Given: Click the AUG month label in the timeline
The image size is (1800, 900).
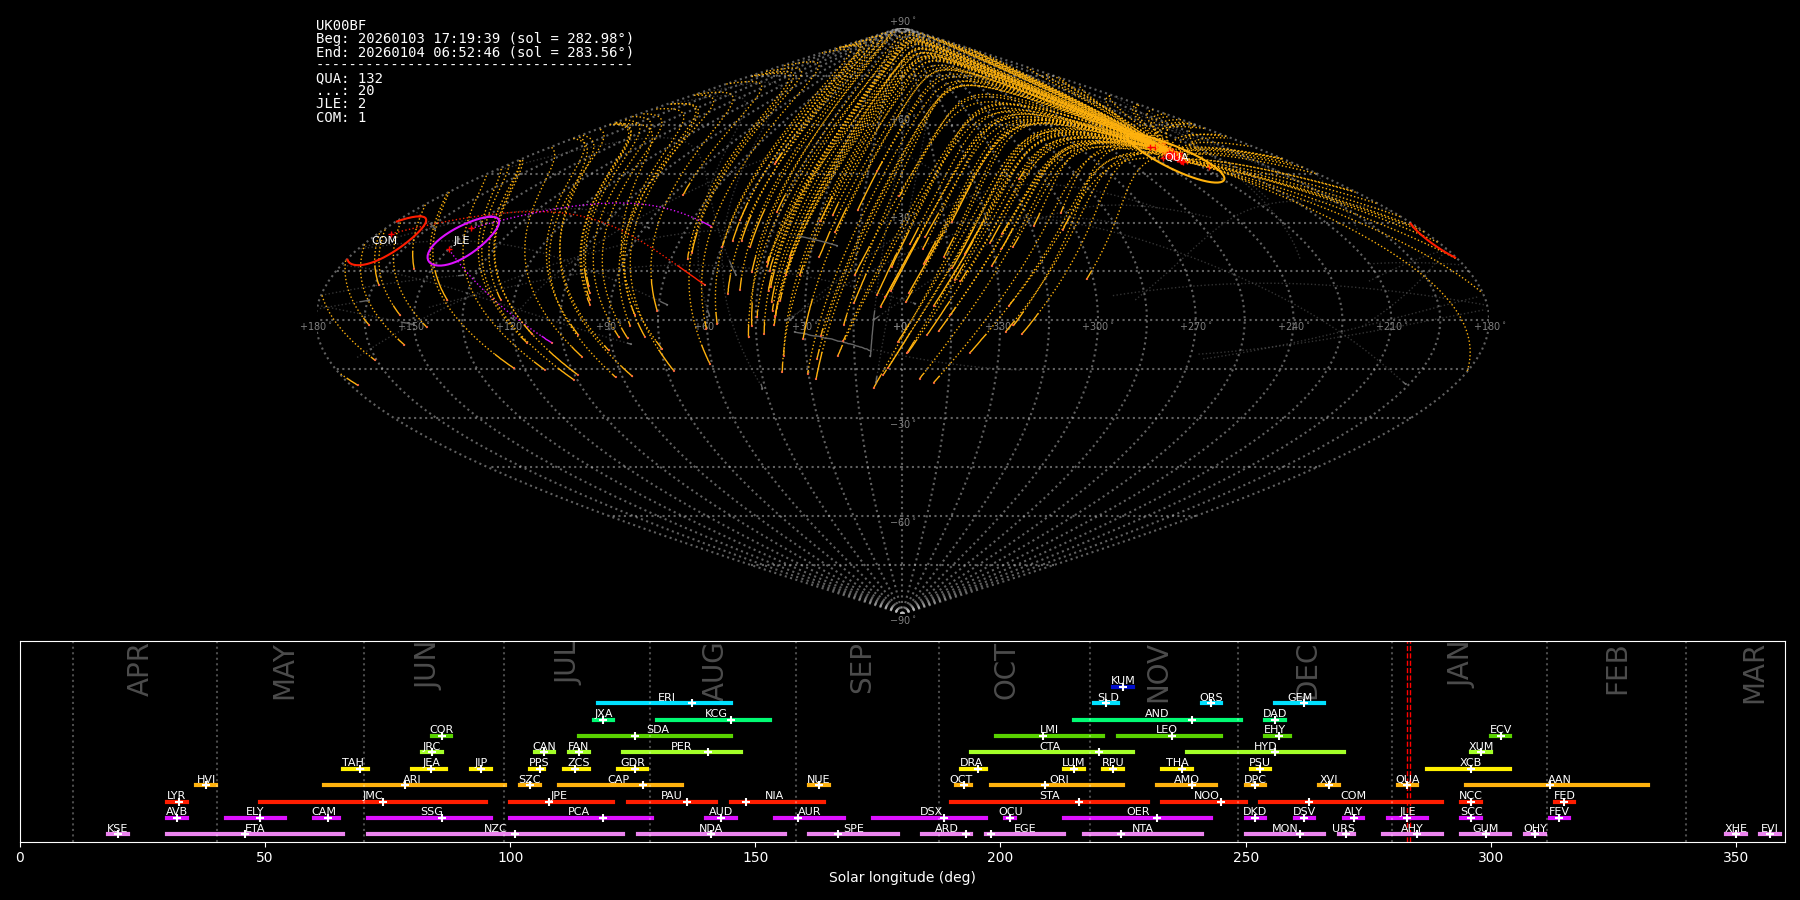Looking at the screenshot, I should [713, 669].
